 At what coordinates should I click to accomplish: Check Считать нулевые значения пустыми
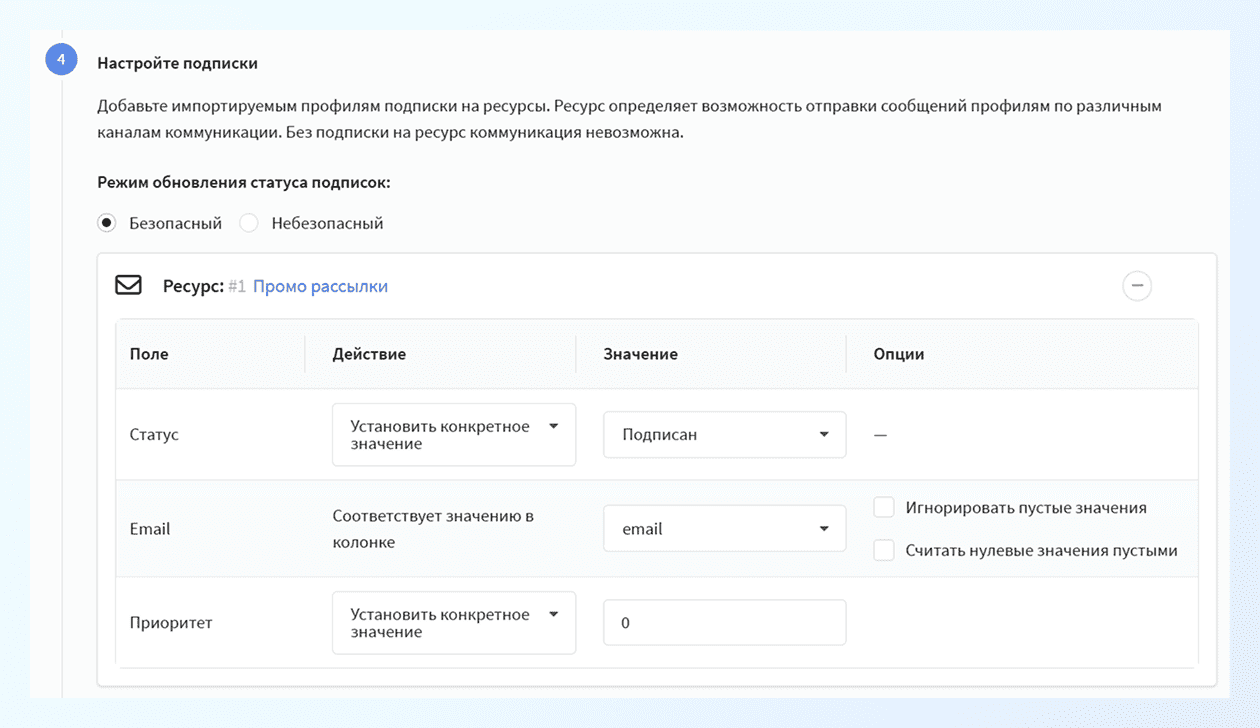[x=884, y=550]
